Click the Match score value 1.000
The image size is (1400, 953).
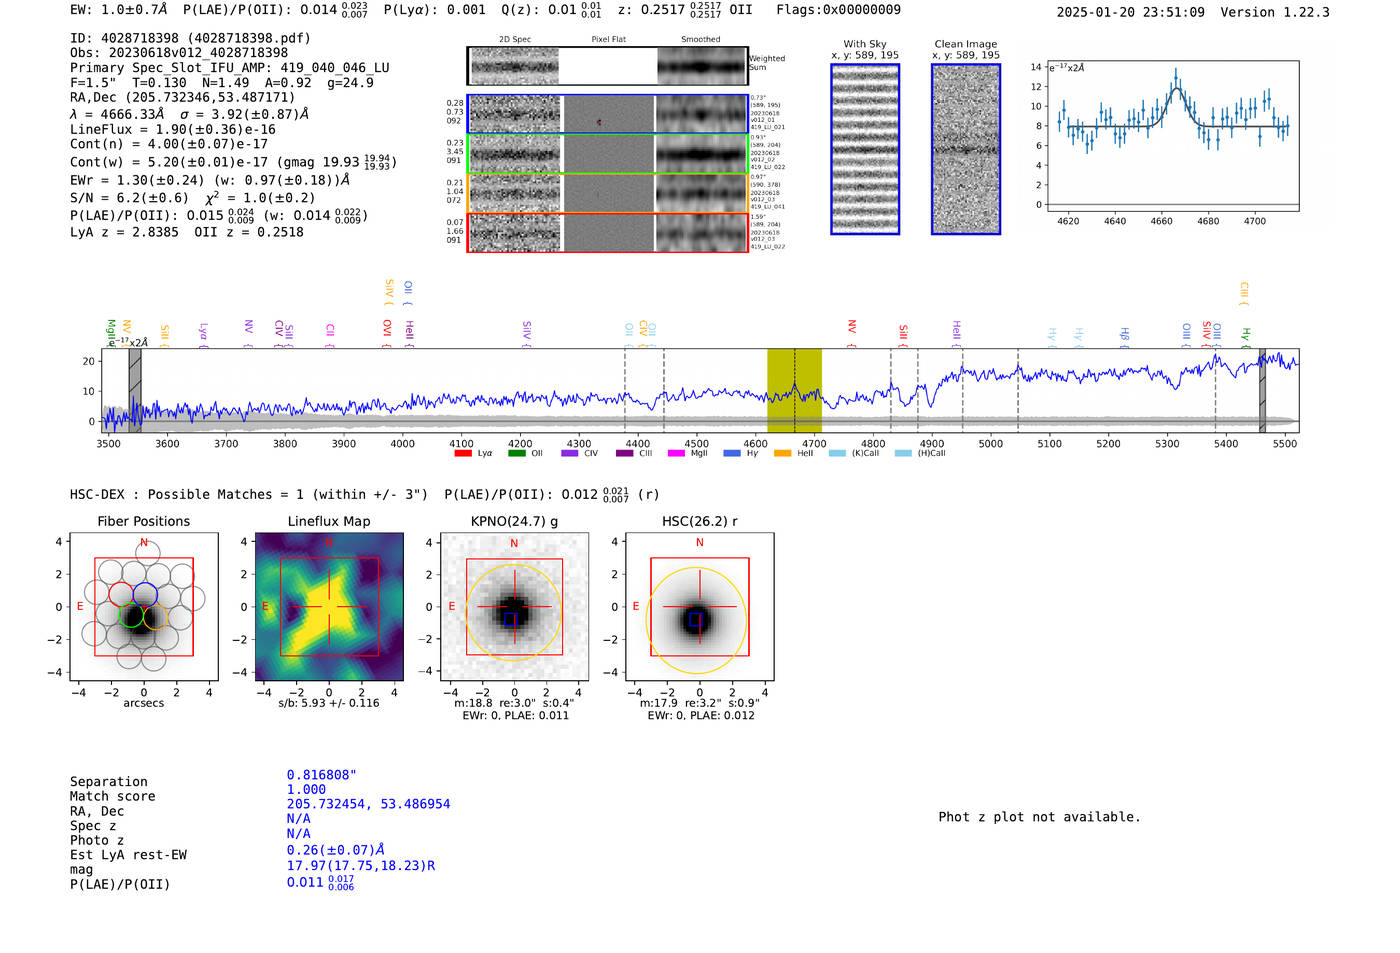coord(306,789)
